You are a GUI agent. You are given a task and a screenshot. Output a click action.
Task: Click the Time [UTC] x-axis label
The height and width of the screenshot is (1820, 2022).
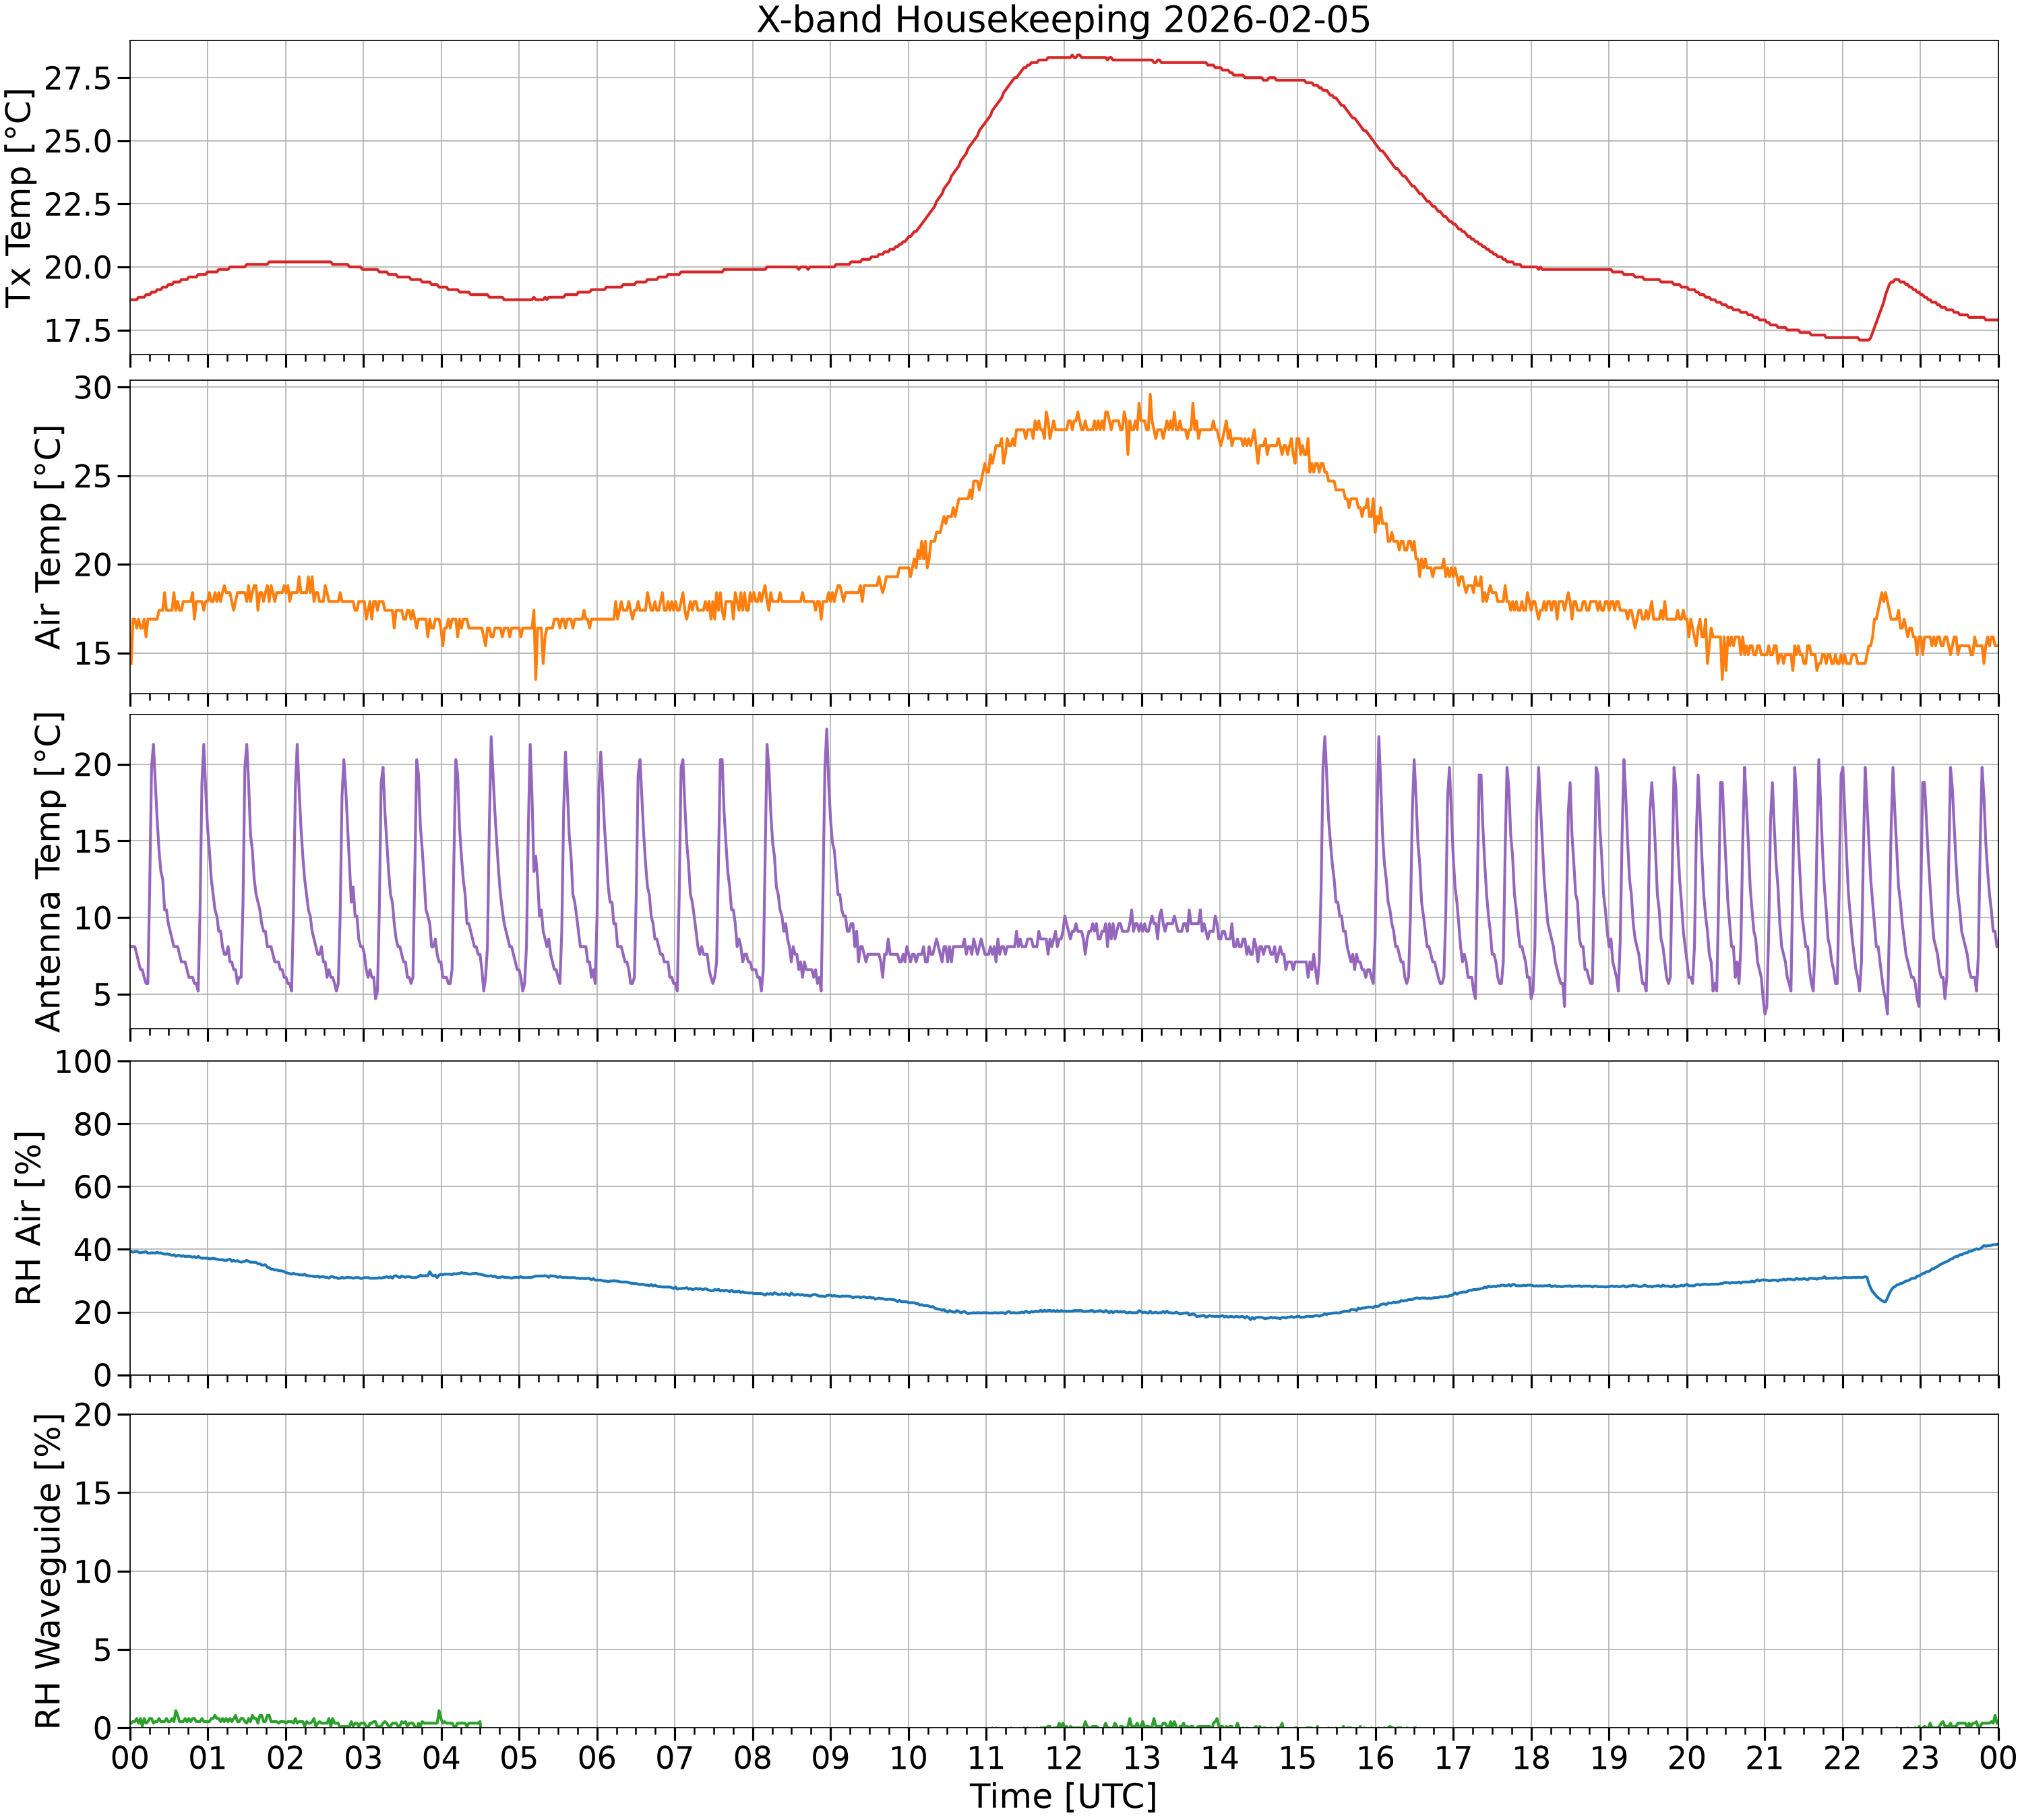coord(1063,1796)
